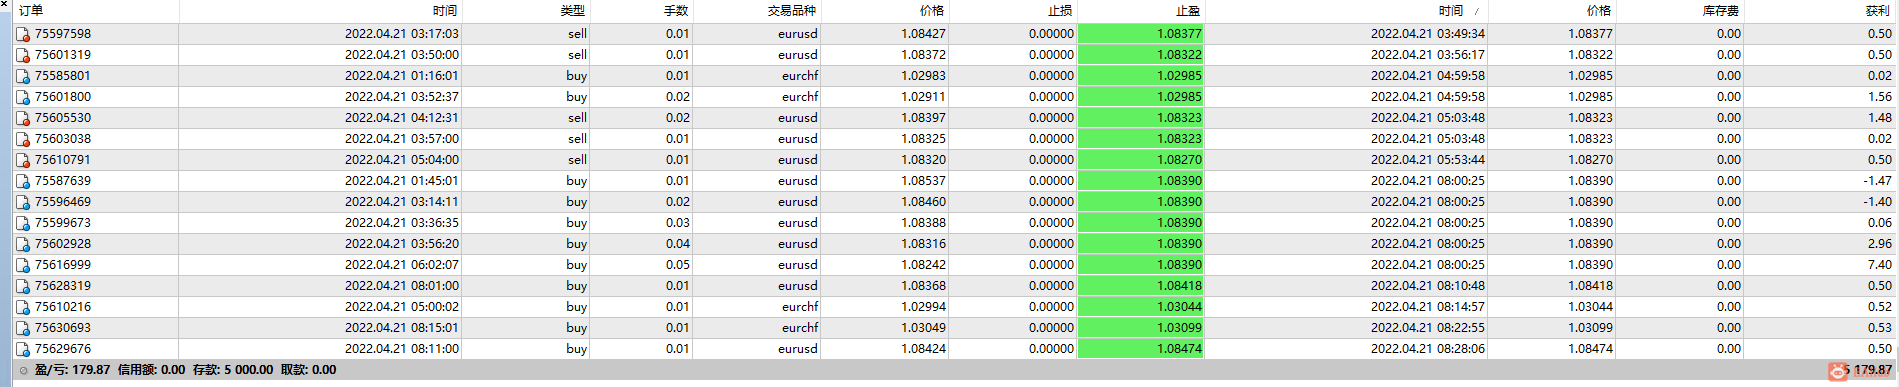The width and height of the screenshot is (1899, 387).
Task: Select the order icon for ticket 75630693
Action: tap(23, 328)
